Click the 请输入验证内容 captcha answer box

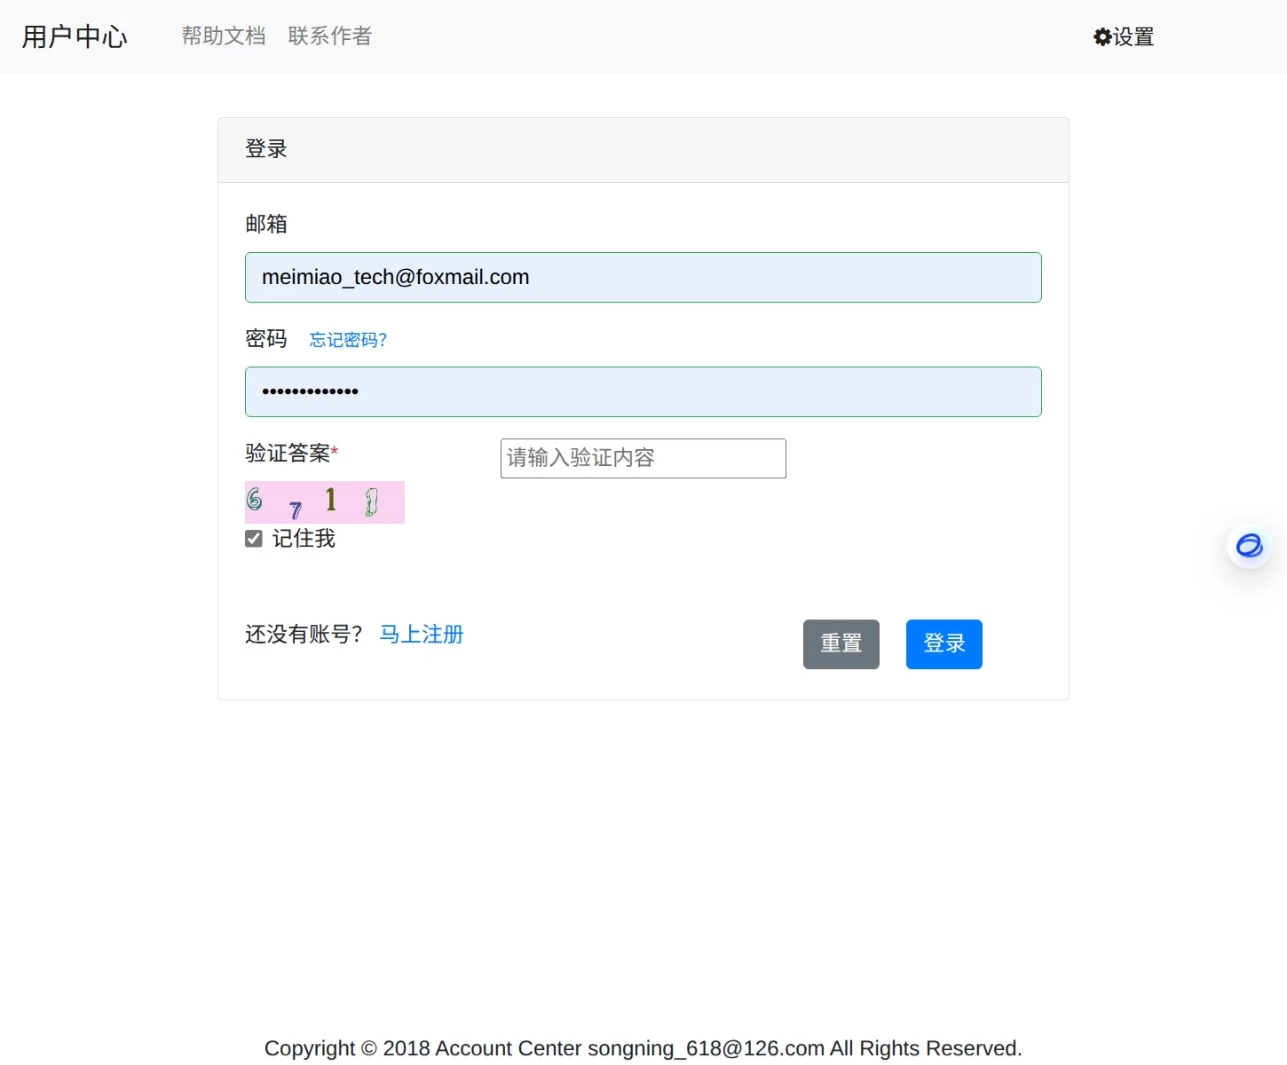coord(643,458)
